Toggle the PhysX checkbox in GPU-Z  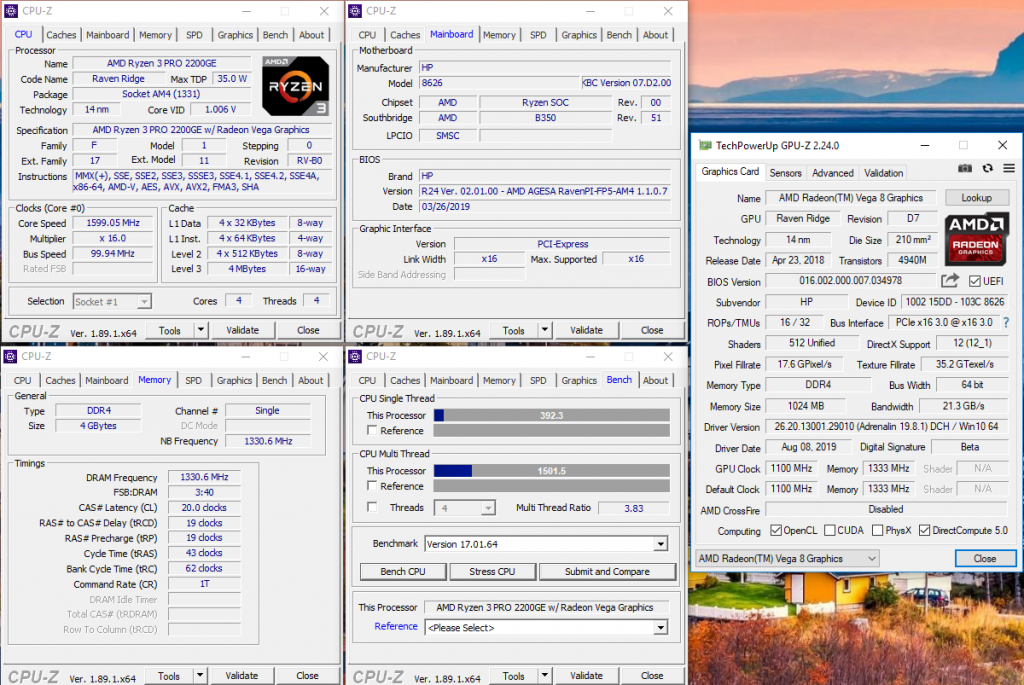[878, 530]
